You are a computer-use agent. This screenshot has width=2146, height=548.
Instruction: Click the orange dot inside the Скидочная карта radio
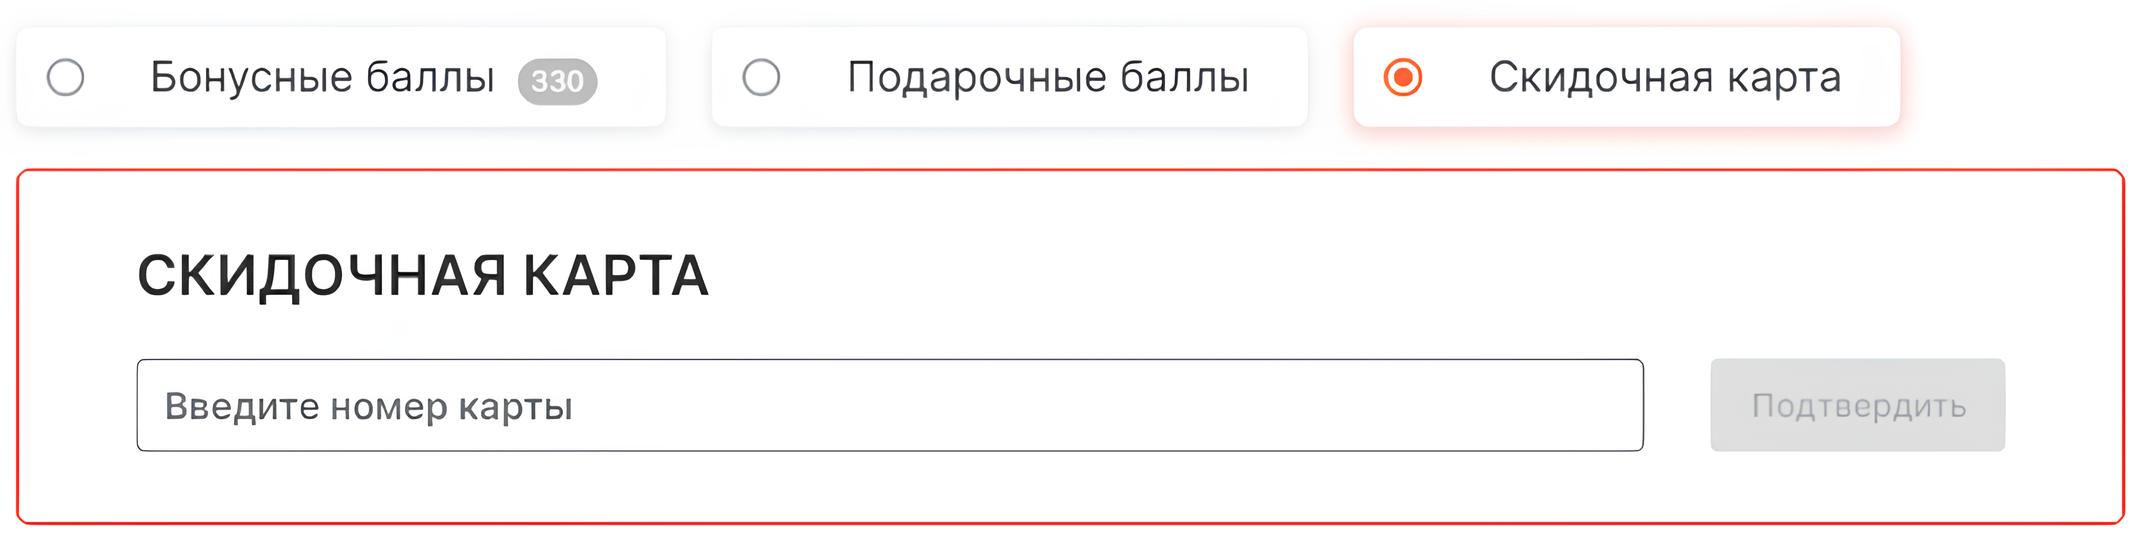point(1403,77)
